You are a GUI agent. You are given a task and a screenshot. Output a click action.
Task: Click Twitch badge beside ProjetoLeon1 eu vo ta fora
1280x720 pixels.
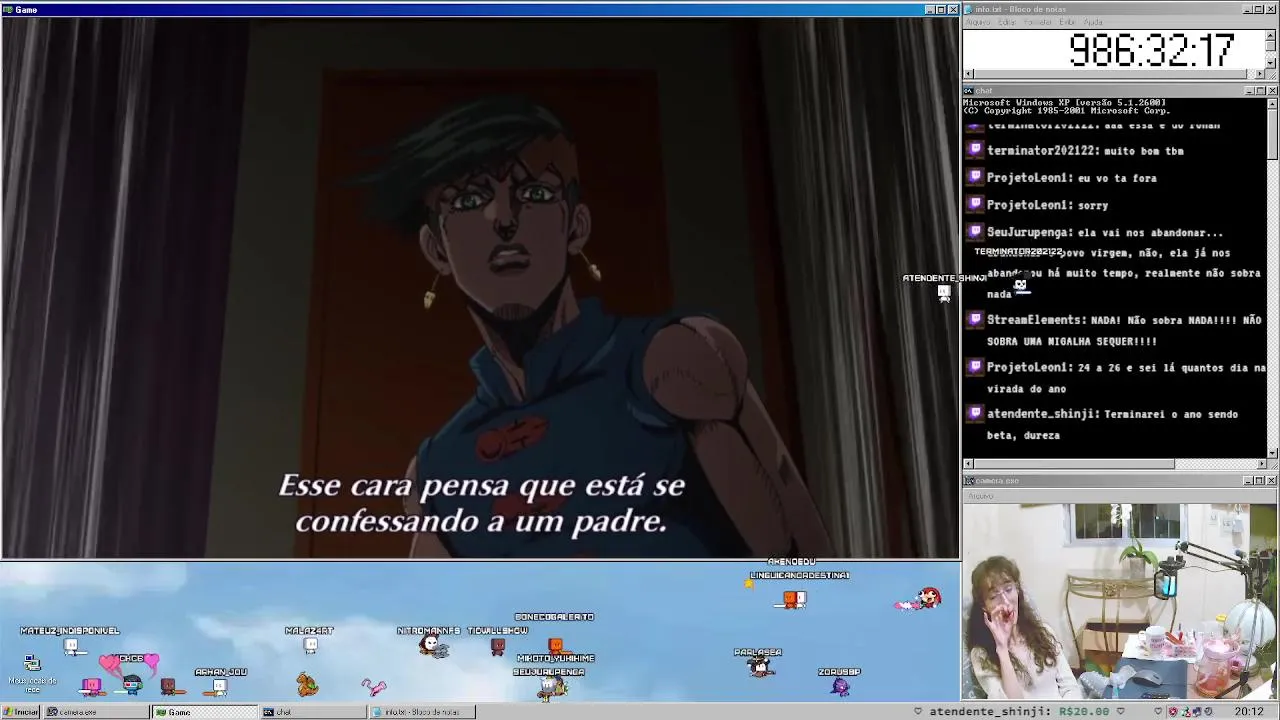pyautogui.click(x=976, y=177)
